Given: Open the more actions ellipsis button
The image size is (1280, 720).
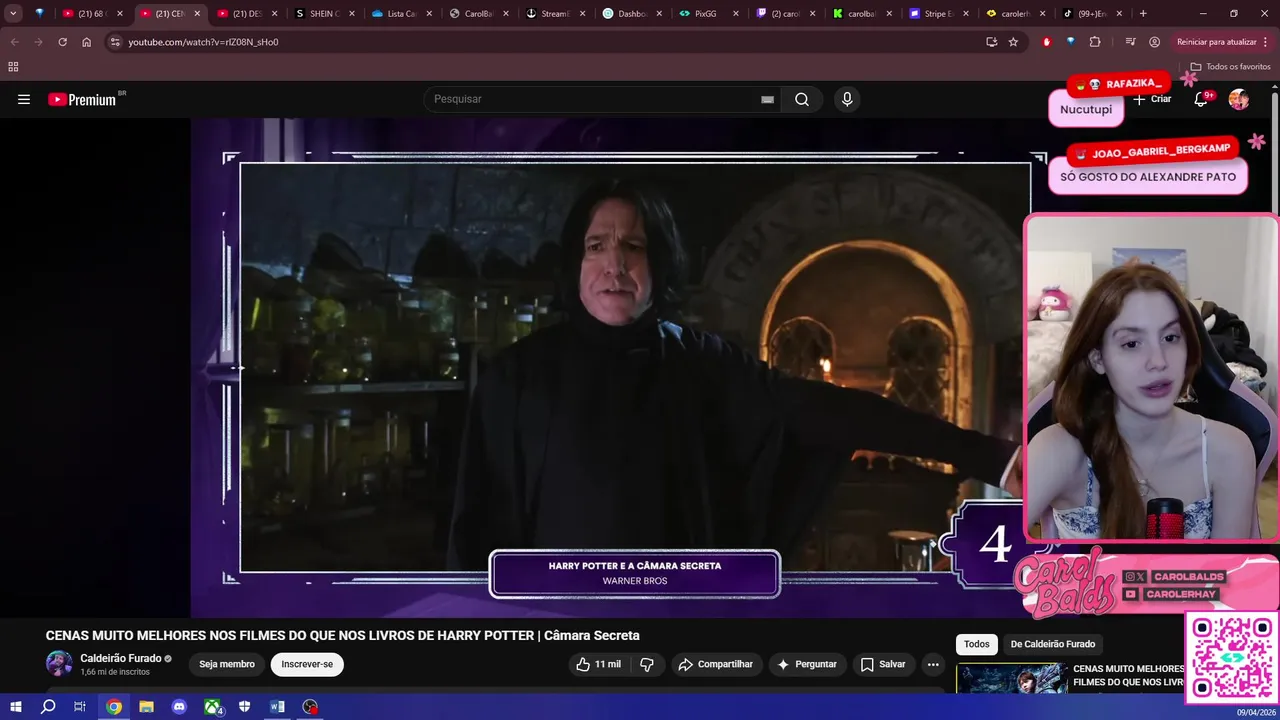Looking at the screenshot, I should point(933,664).
